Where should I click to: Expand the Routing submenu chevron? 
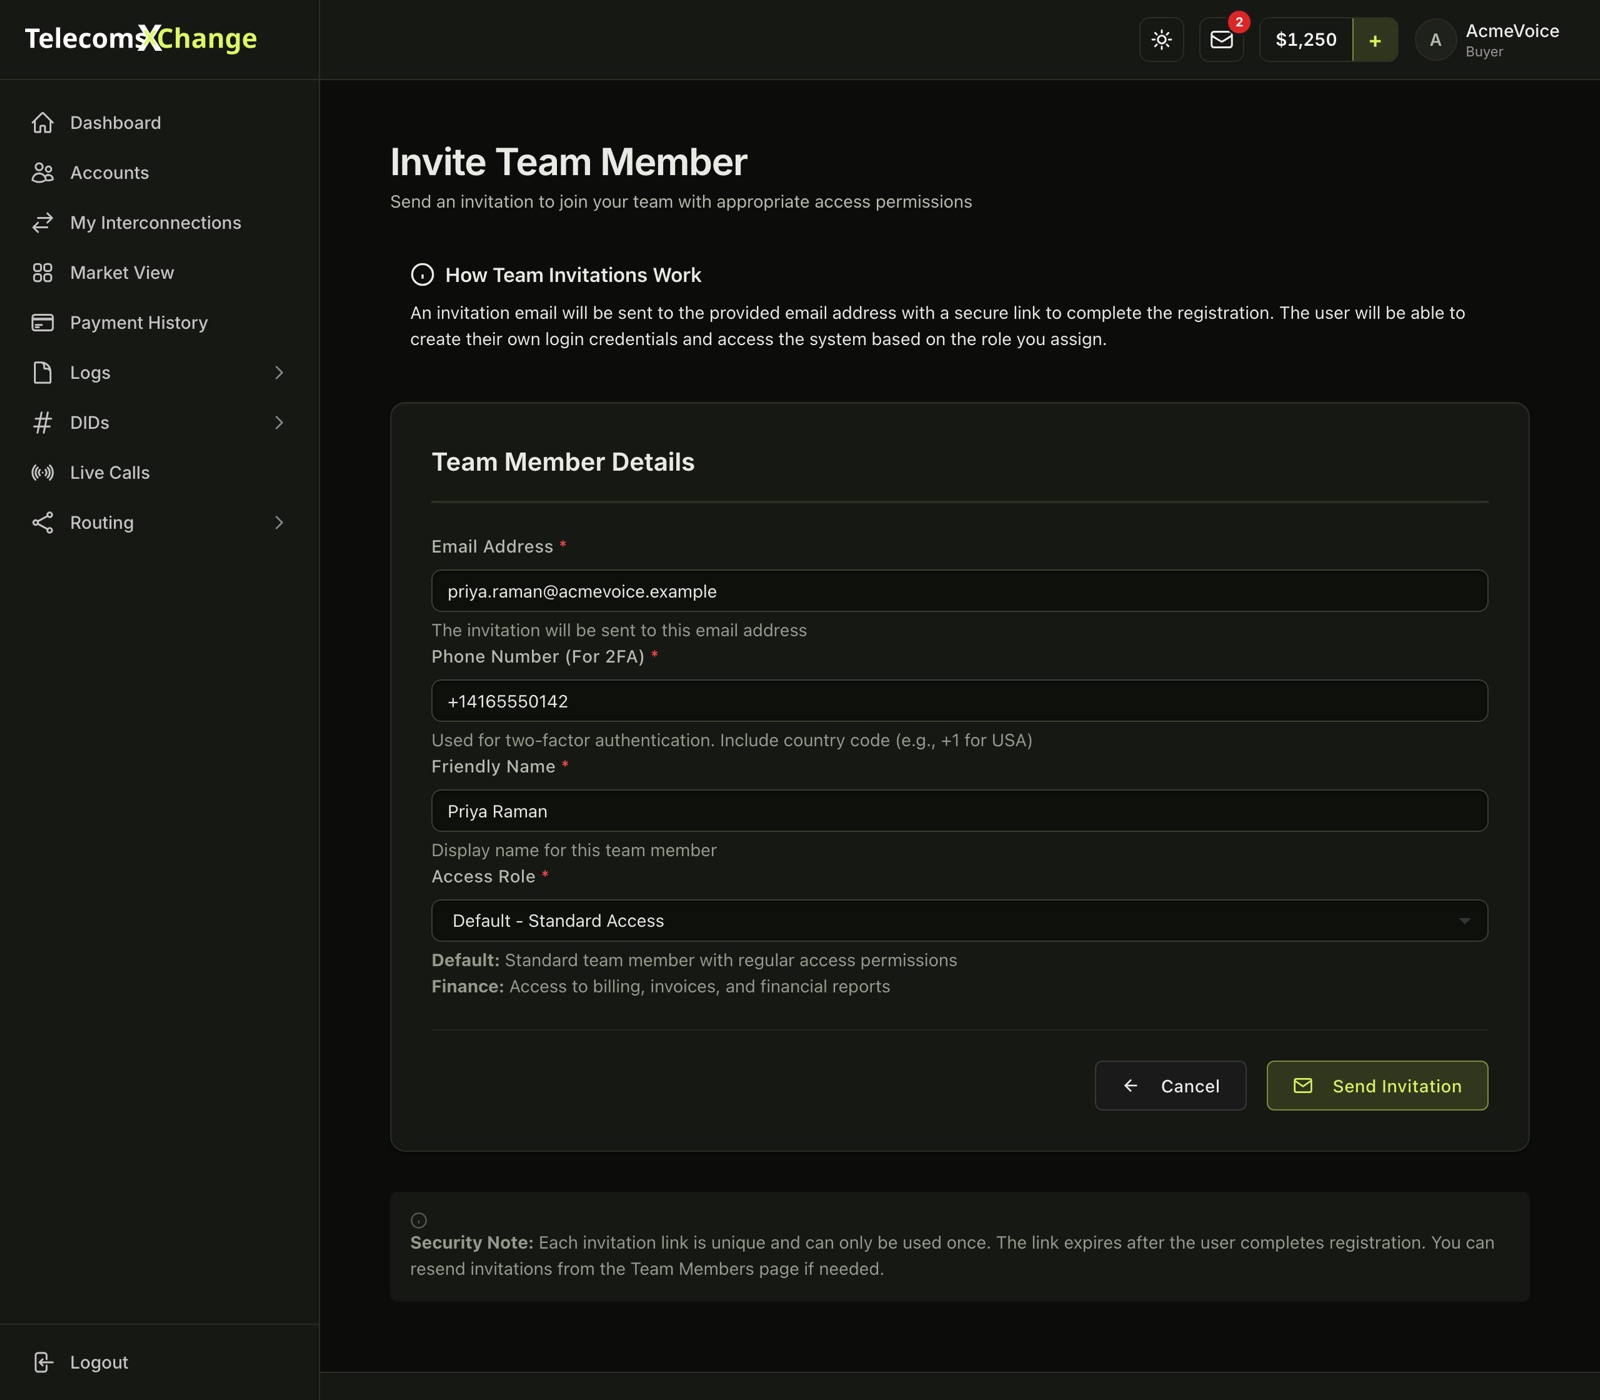[279, 523]
